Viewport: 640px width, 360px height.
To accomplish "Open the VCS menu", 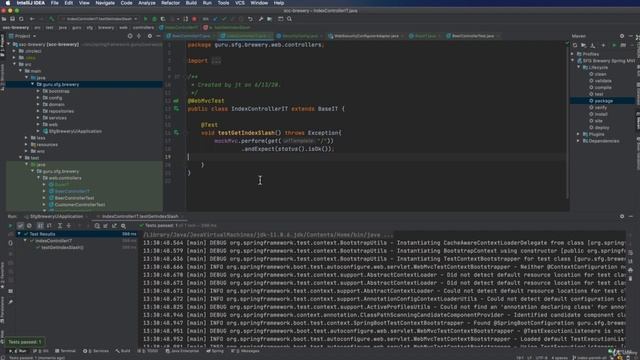I will [240, 3].
